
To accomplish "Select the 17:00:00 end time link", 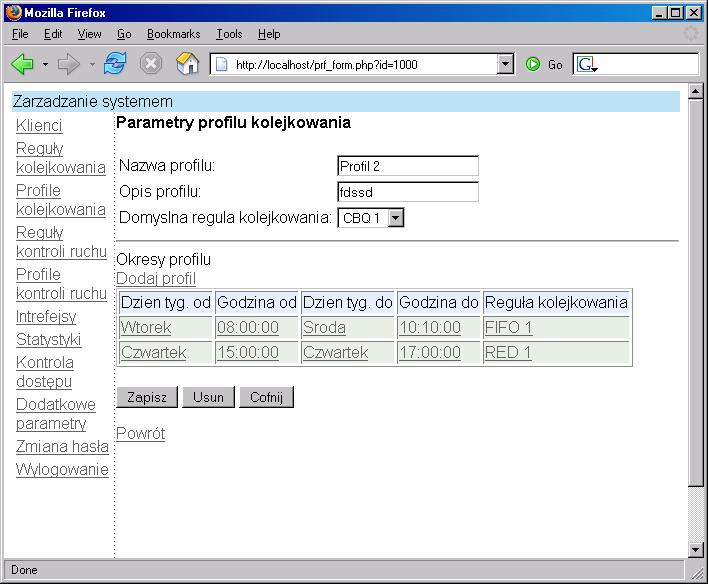I will coord(430,352).
